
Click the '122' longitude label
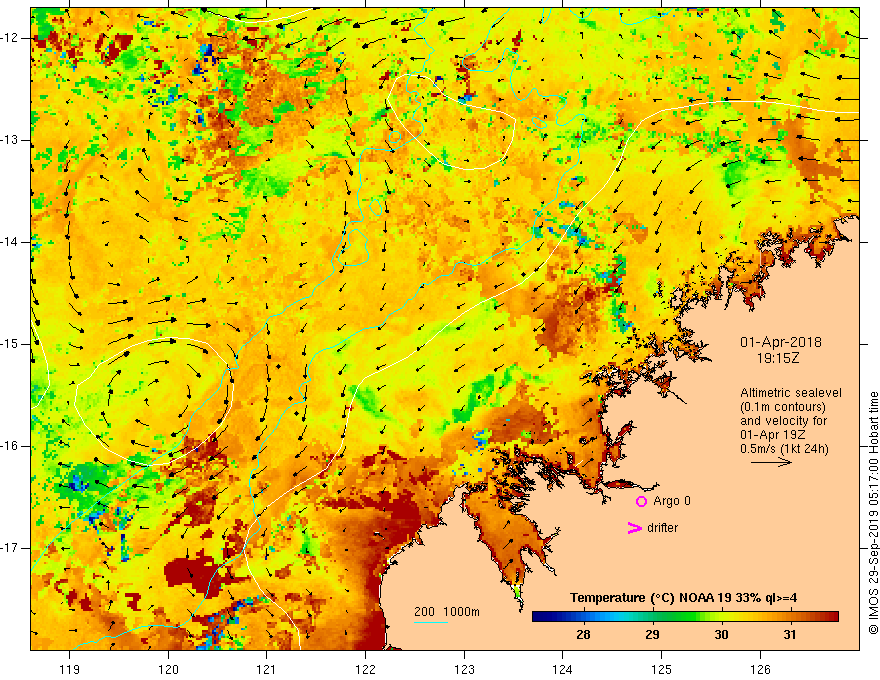pyautogui.click(x=365, y=669)
